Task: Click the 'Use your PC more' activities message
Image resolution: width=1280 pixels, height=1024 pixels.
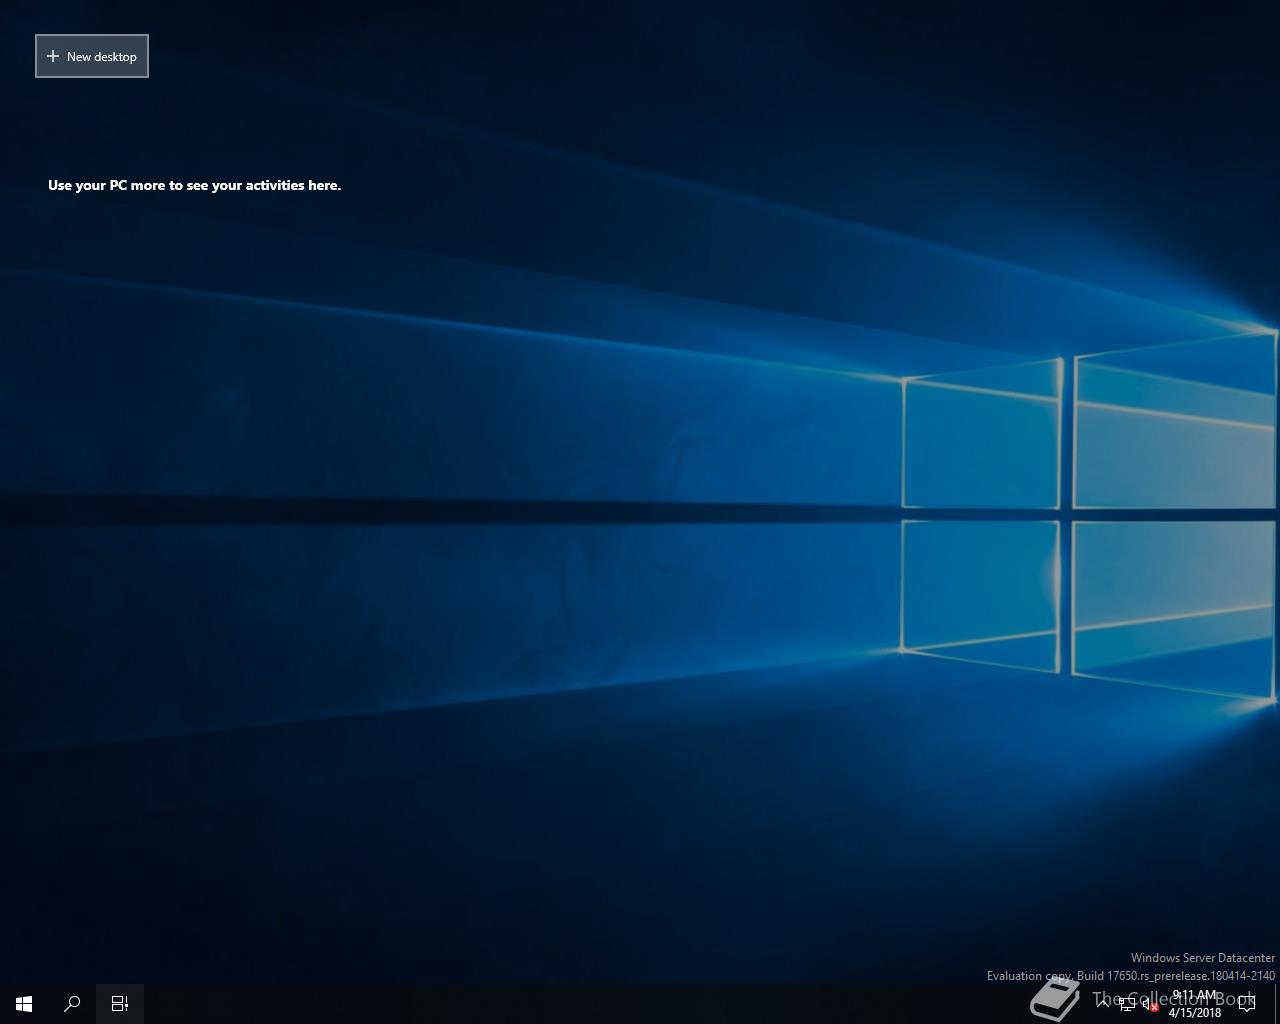Action: click(x=194, y=185)
